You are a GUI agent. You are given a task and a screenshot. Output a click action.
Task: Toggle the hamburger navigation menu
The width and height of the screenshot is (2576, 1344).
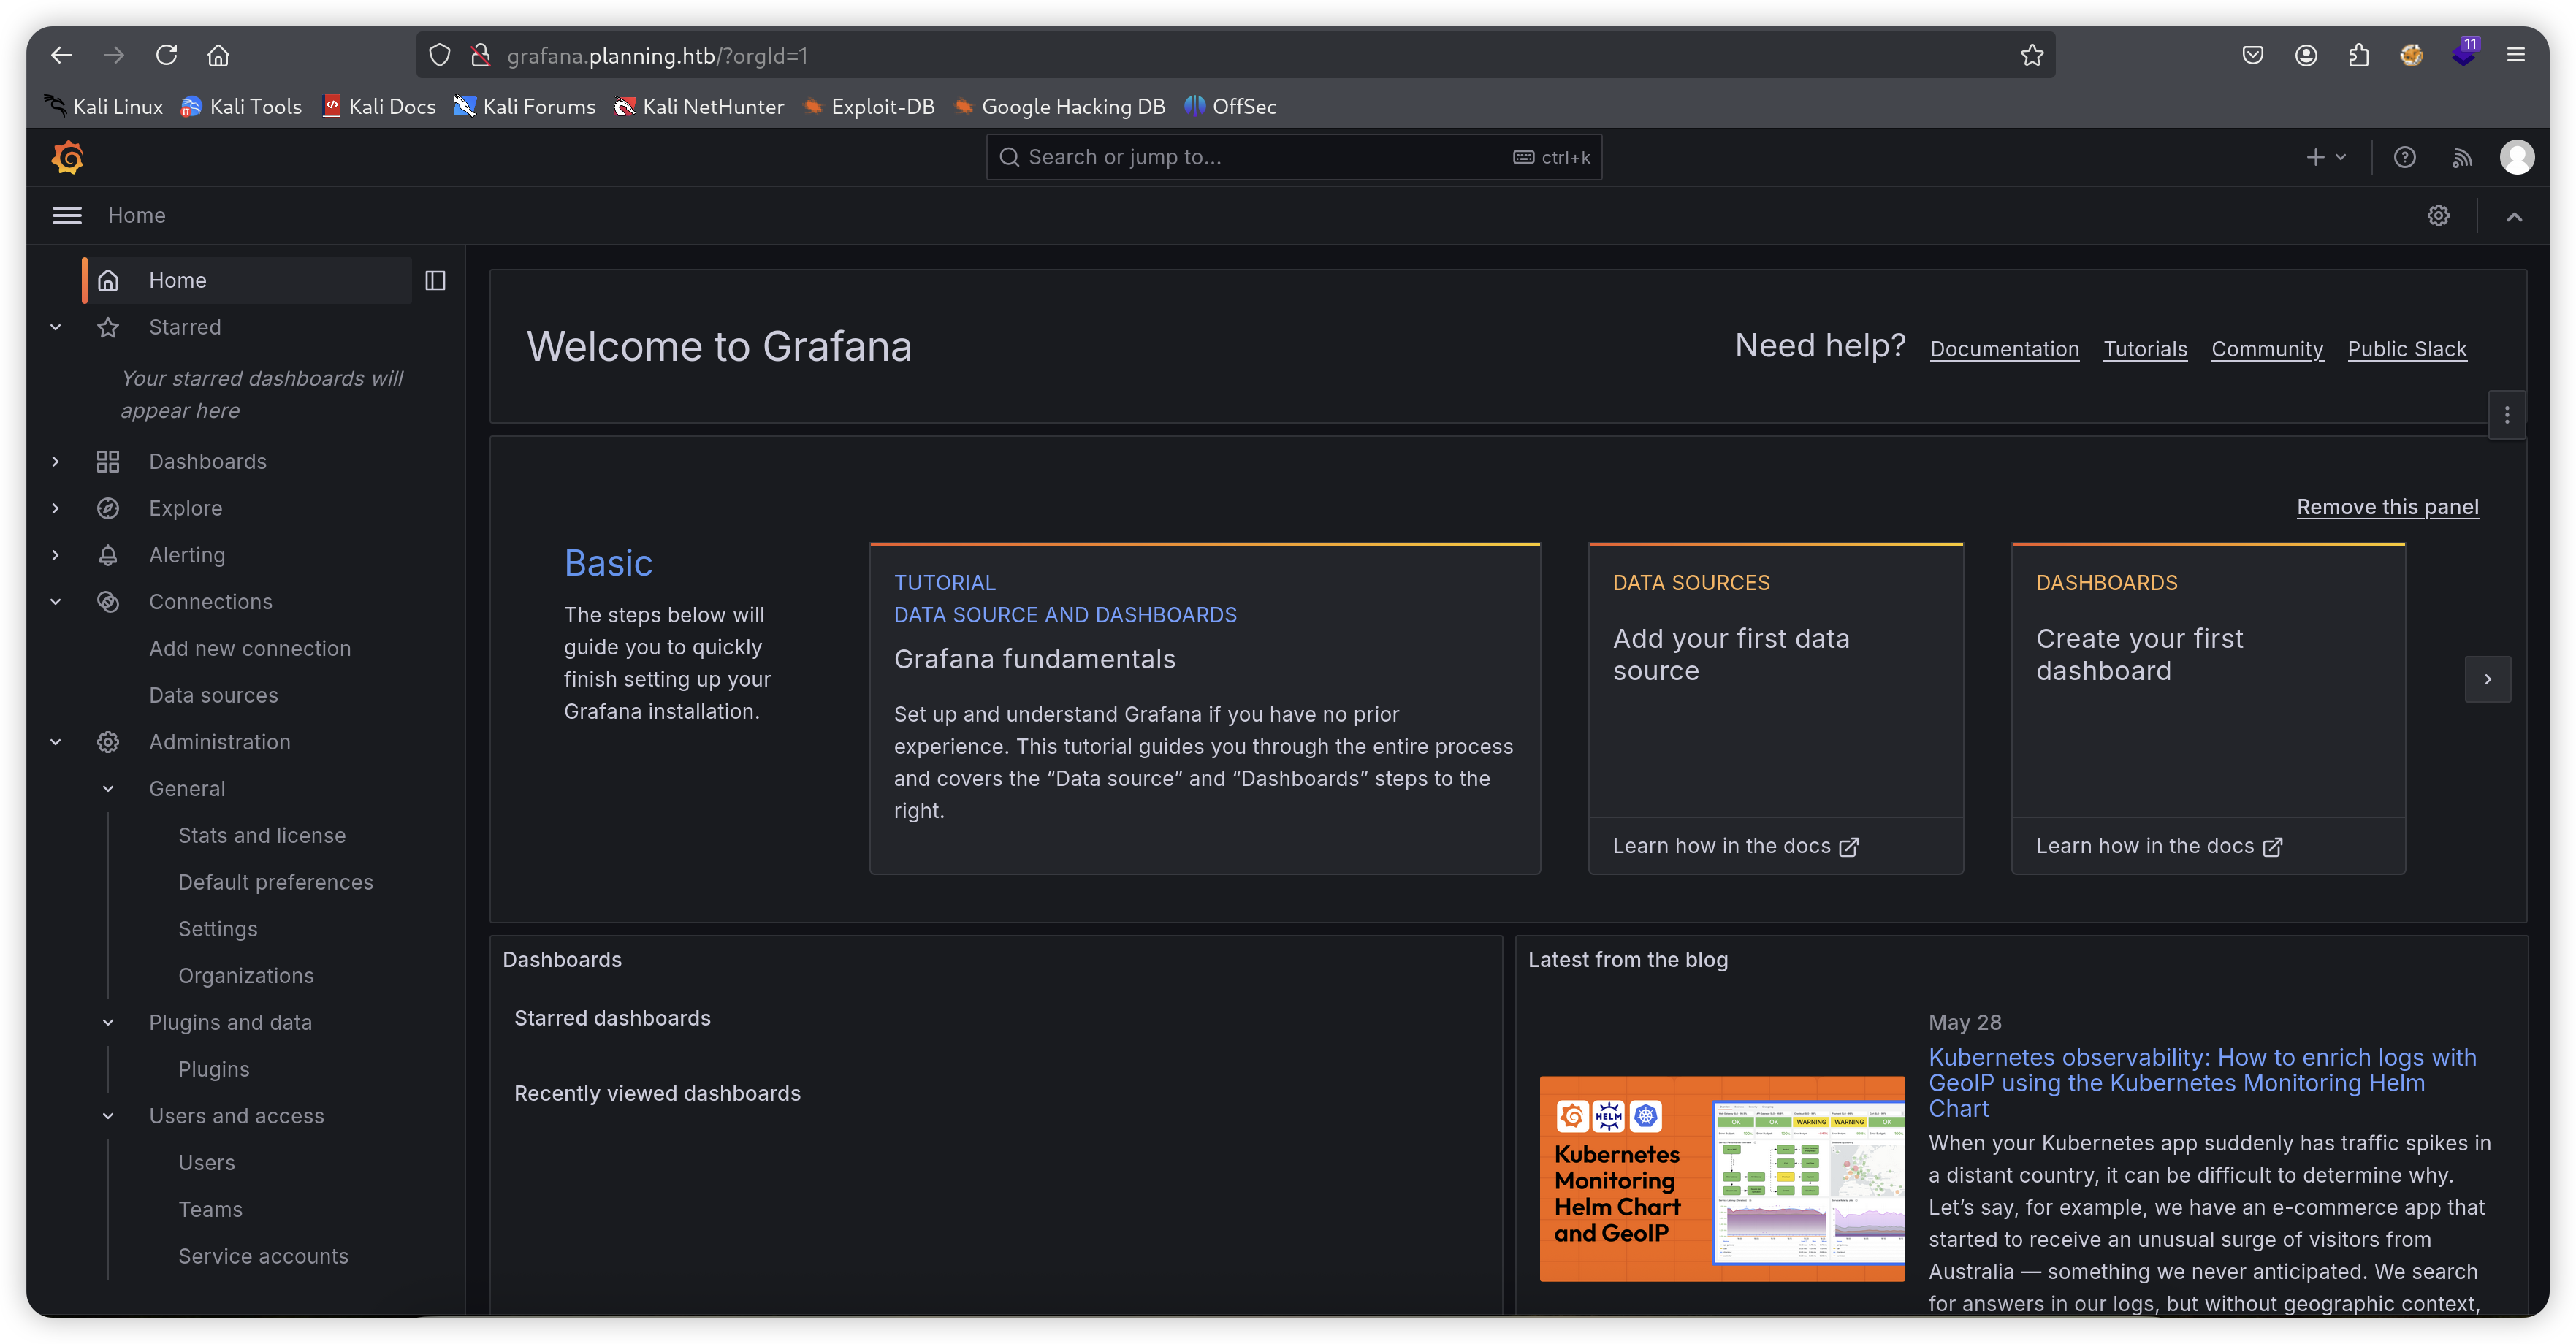point(67,216)
